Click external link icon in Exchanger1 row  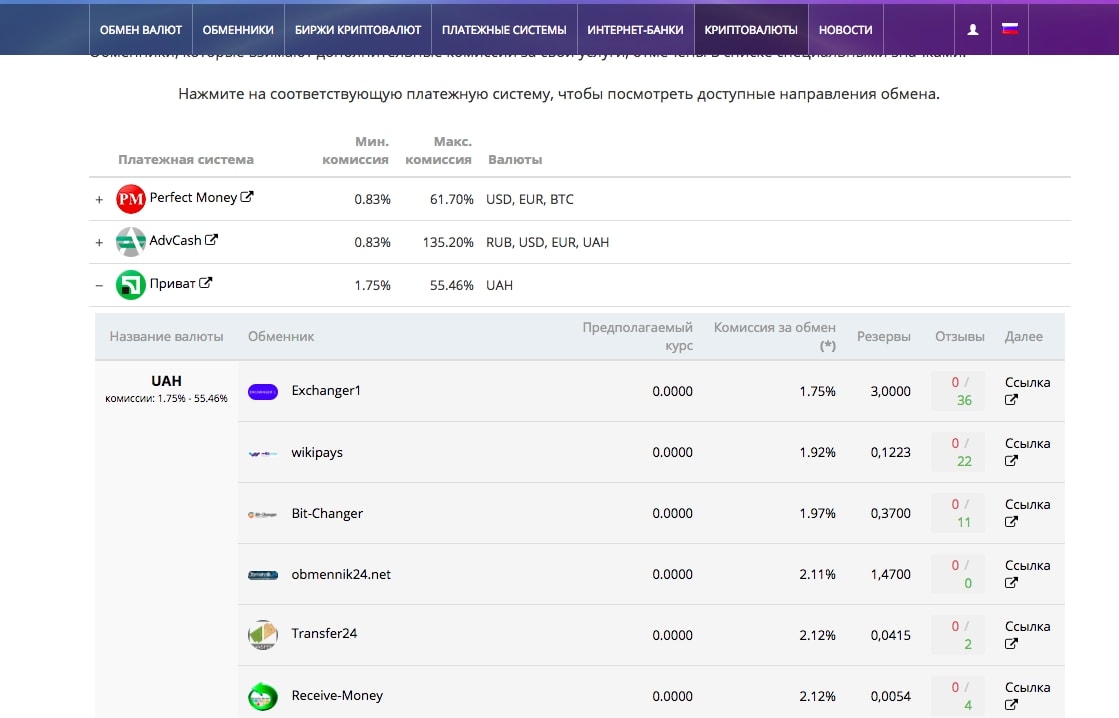click(1011, 400)
